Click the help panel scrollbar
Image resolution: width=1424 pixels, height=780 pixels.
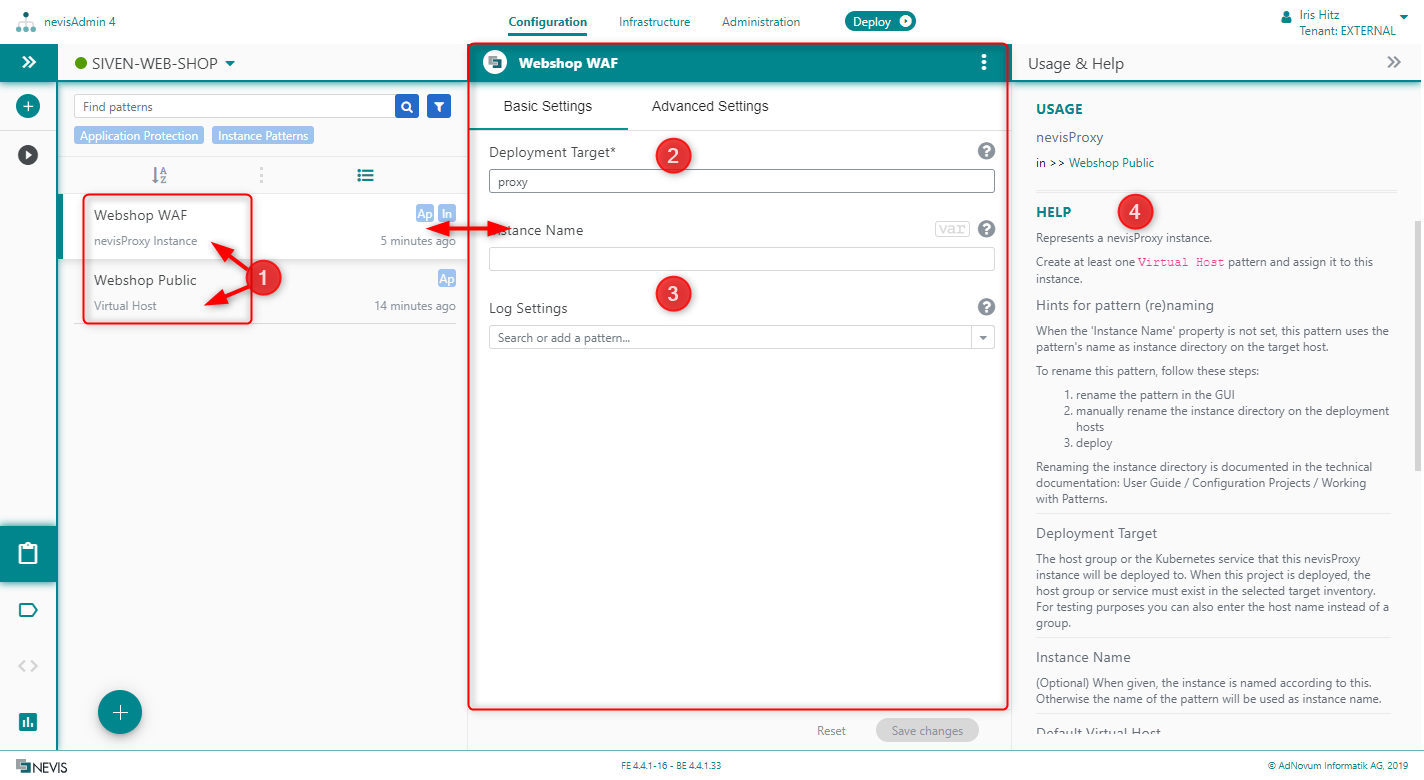[x=1417, y=345]
